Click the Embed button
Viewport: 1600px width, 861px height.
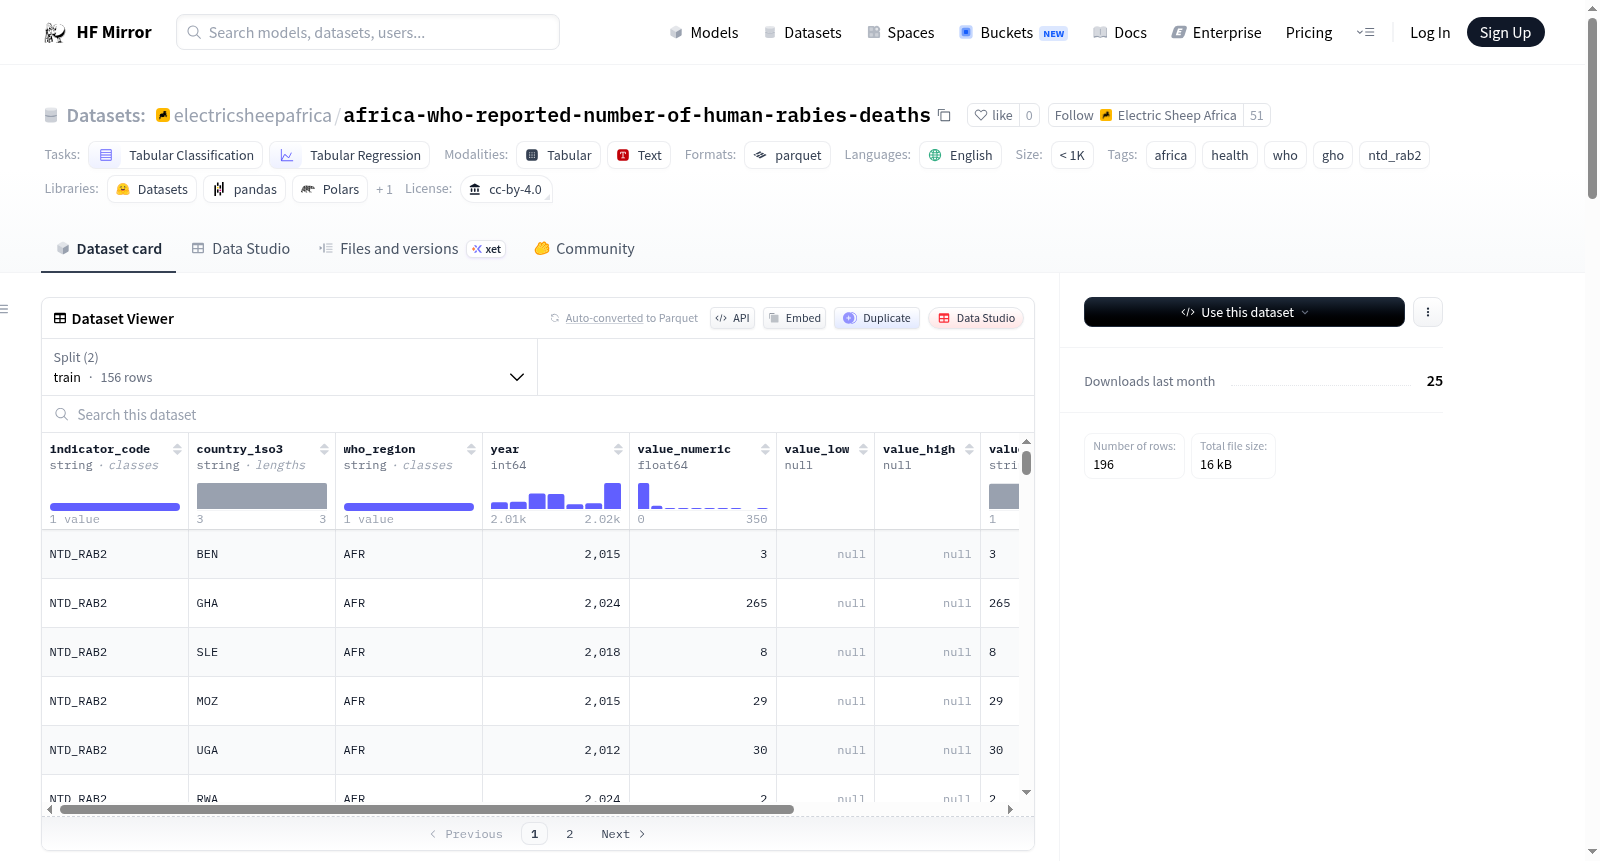point(794,318)
